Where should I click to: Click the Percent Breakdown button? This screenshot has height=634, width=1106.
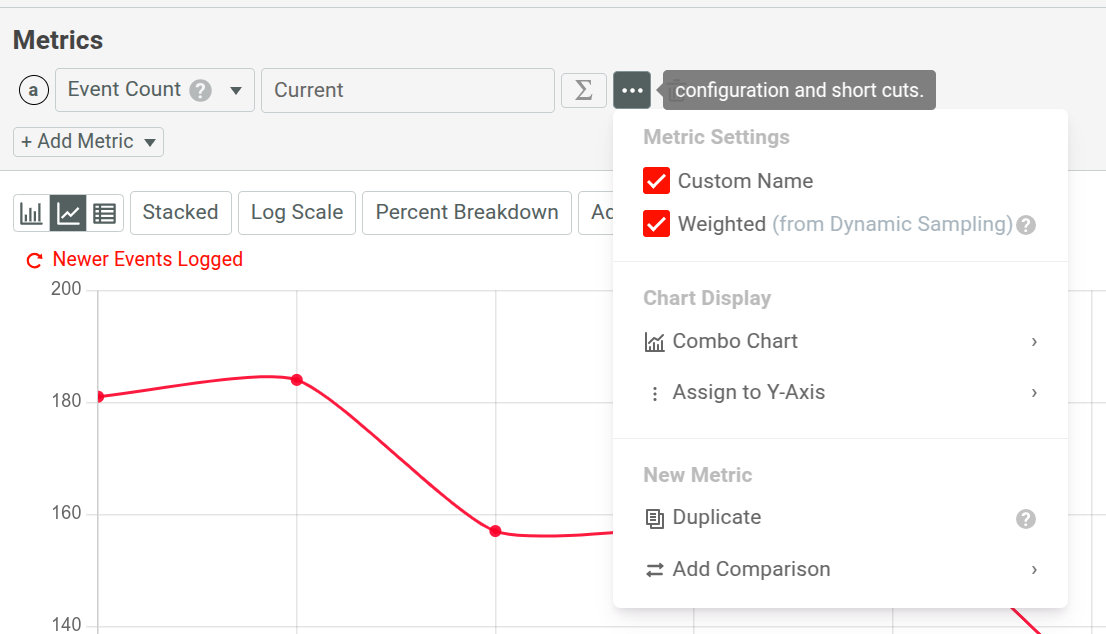tap(466, 212)
